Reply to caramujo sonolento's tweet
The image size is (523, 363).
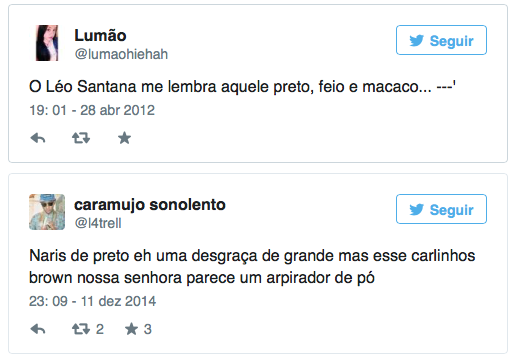click(38, 329)
